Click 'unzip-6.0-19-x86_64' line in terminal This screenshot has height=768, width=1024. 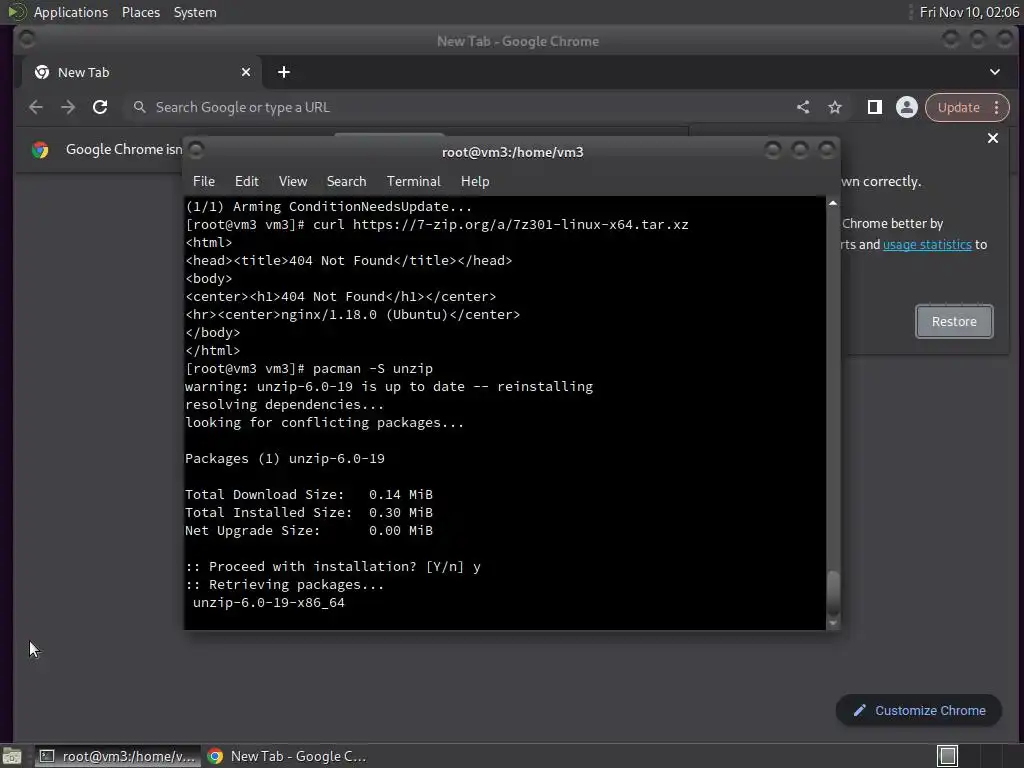(x=268, y=602)
